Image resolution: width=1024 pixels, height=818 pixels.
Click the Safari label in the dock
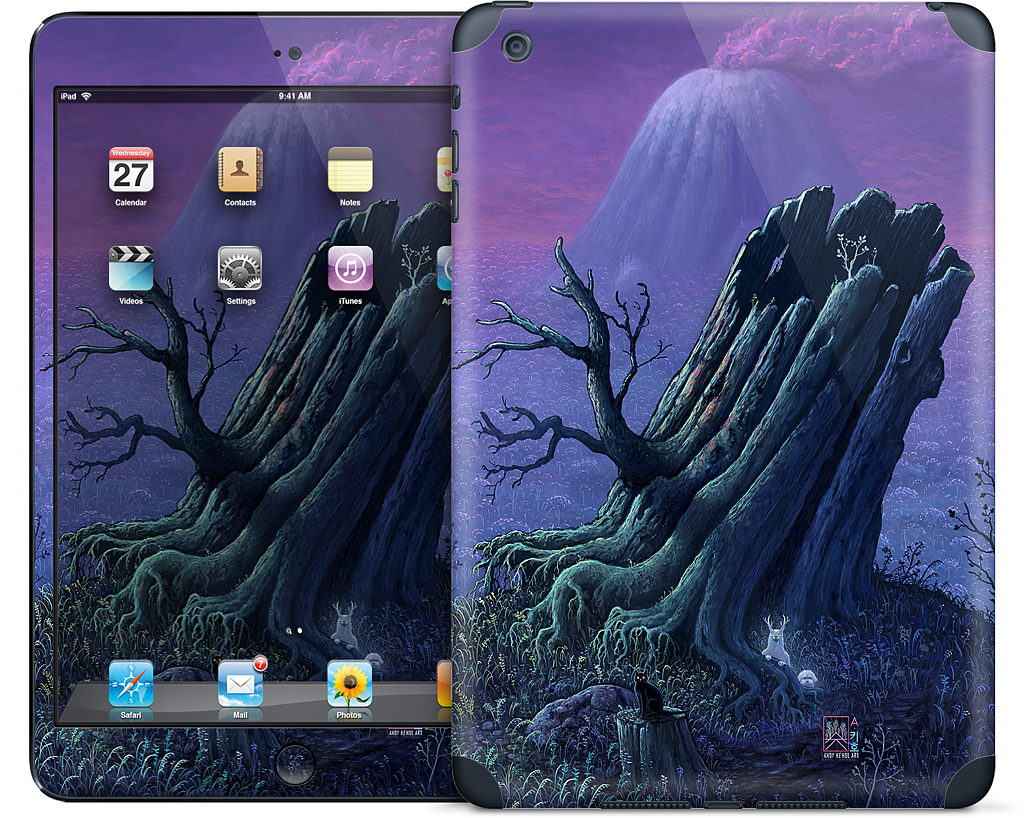[131, 716]
